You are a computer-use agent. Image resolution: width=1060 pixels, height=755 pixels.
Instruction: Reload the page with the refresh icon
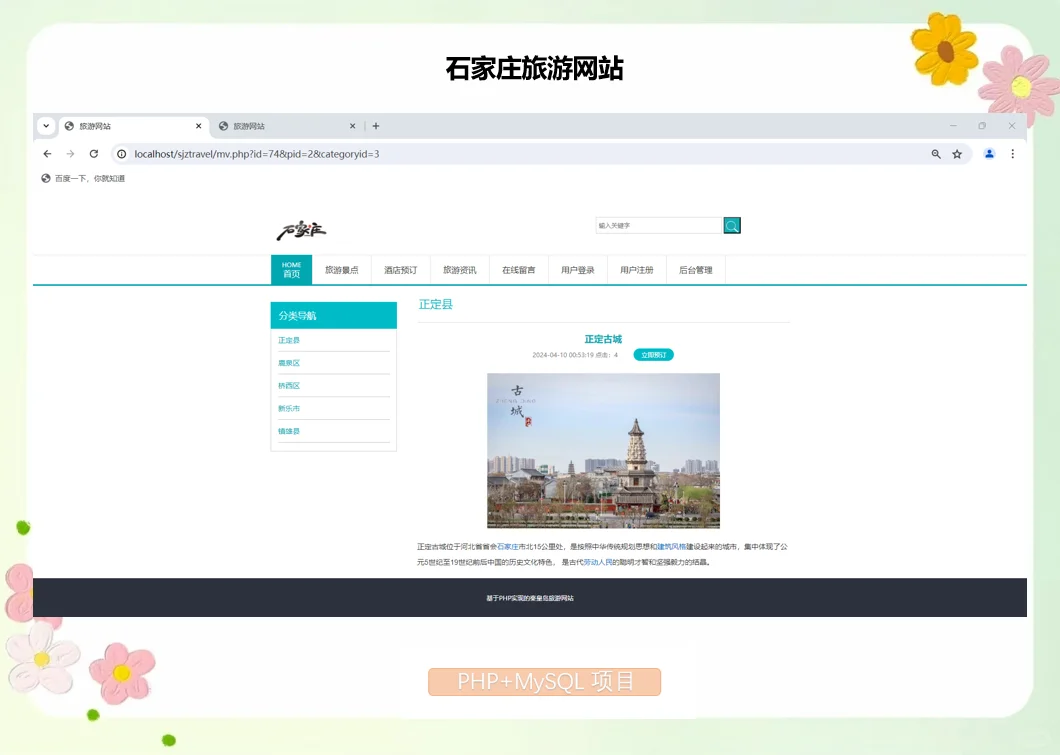93,154
